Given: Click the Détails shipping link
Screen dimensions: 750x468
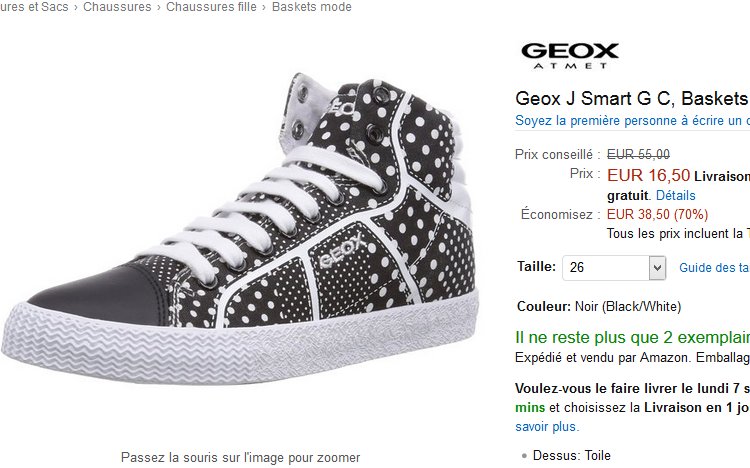Looking at the screenshot, I should click(x=675, y=195).
